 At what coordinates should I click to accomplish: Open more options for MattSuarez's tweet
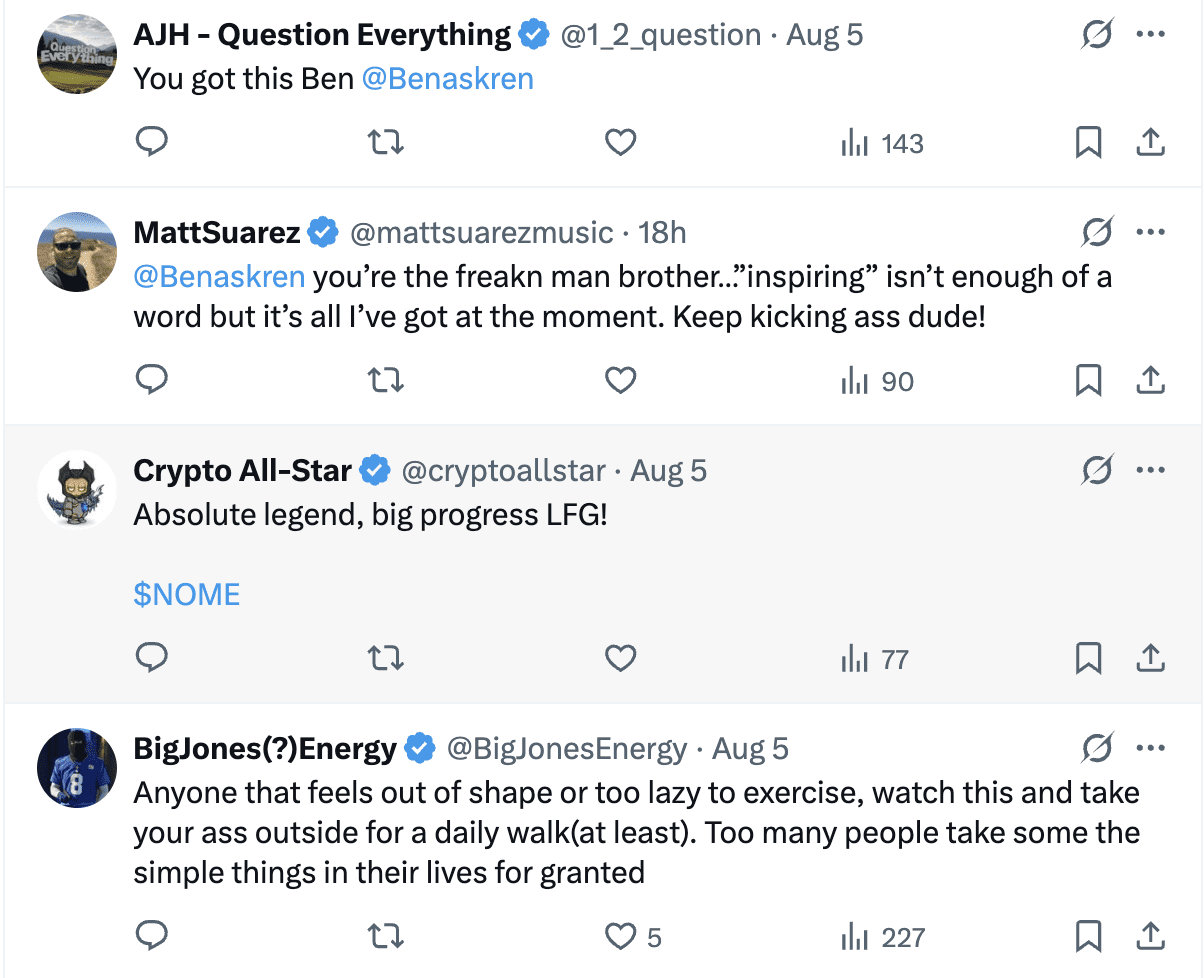pos(1151,233)
